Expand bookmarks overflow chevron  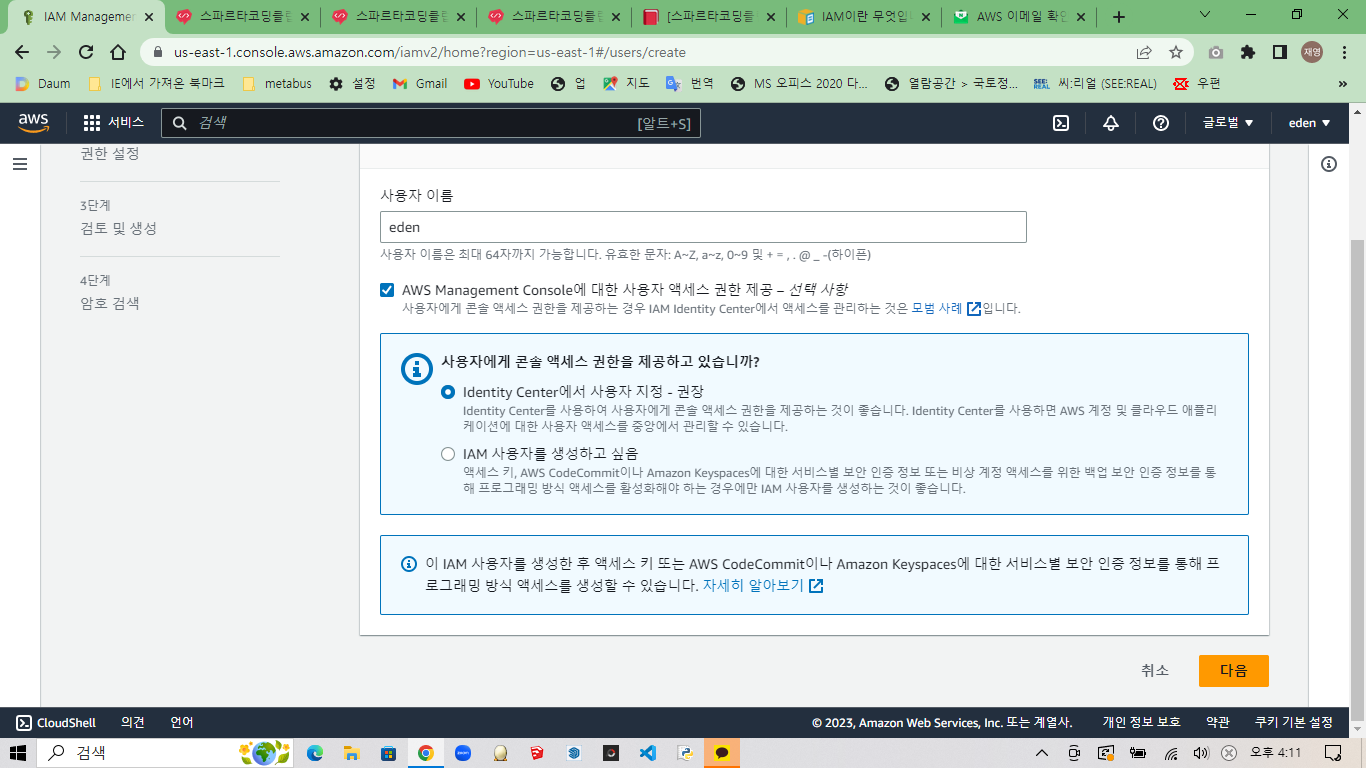pyautogui.click(x=1343, y=84)
